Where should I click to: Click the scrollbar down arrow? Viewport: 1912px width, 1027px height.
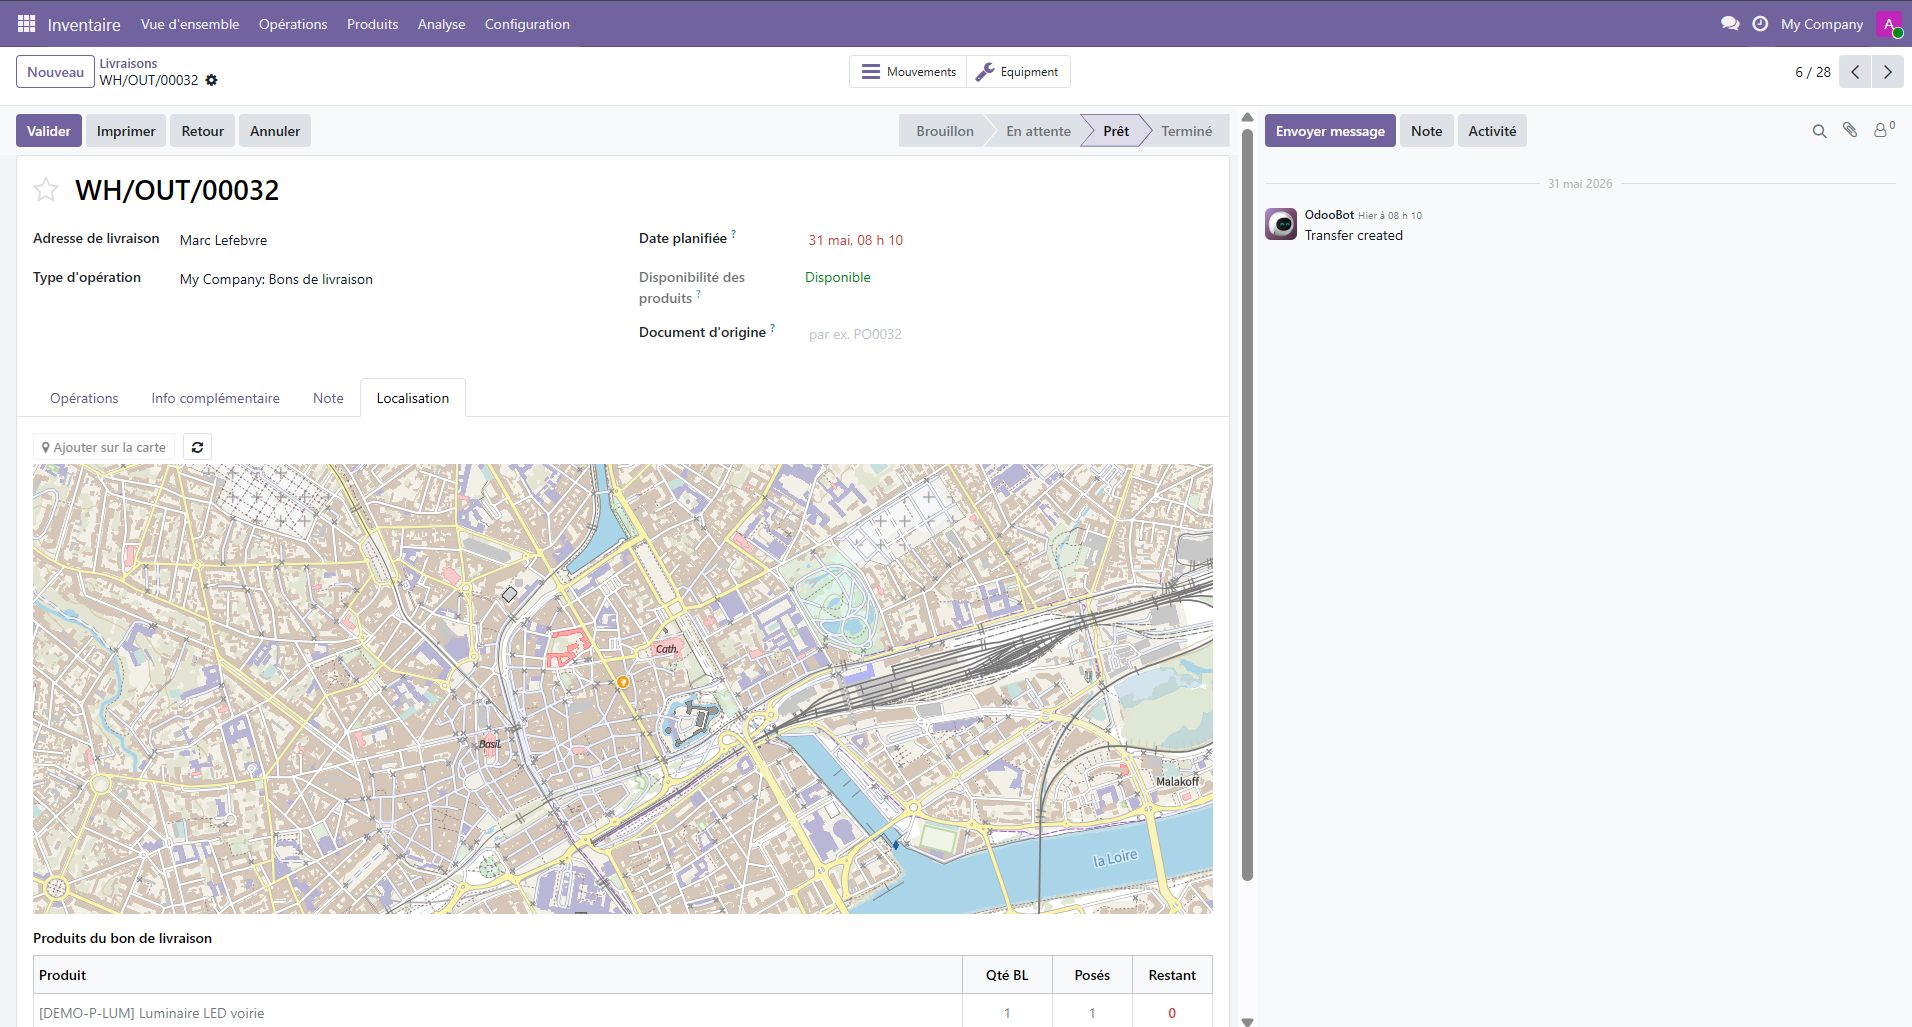pyautogui.click(x=1247, y=1021)
